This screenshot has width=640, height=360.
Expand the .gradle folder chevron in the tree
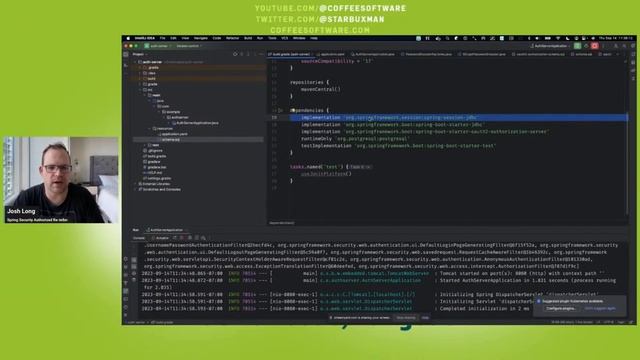point(140,67)
